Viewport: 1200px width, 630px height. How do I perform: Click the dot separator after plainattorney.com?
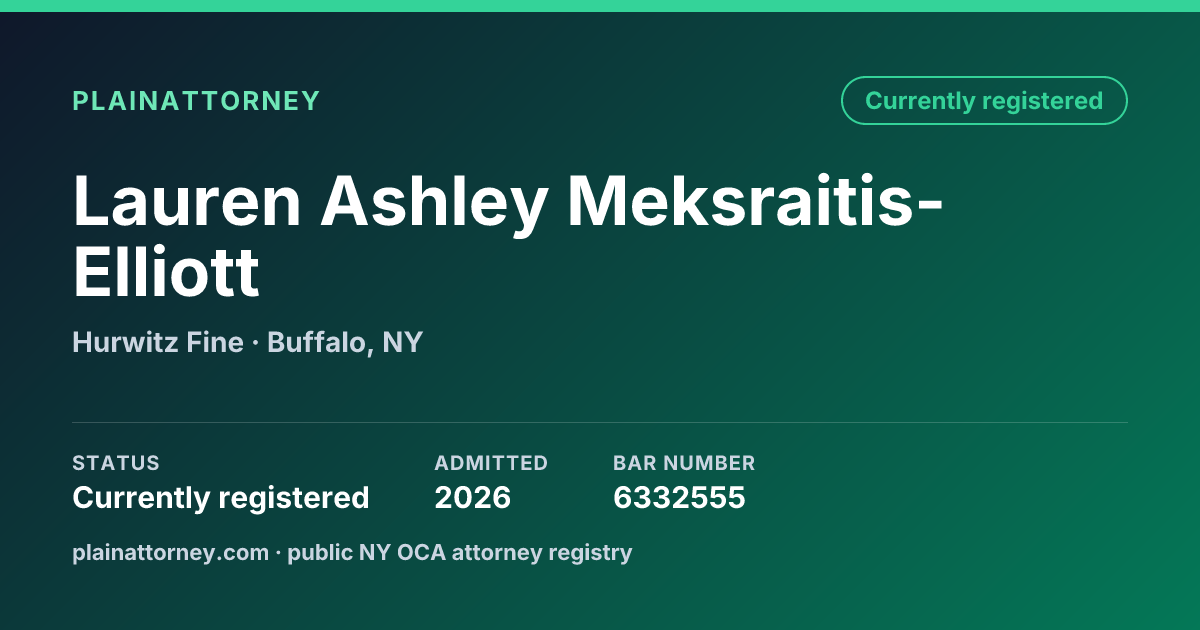click(279, 553)
